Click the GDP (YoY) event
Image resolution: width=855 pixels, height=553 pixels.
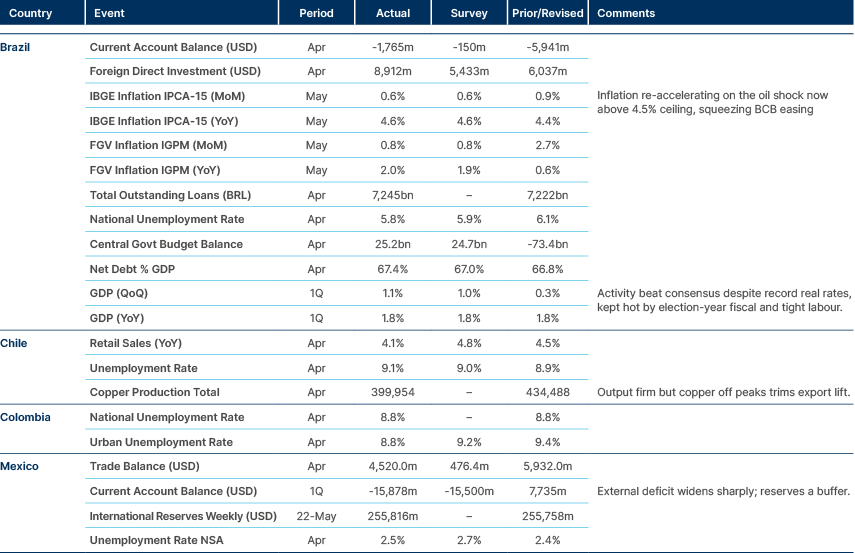point(117,318)
